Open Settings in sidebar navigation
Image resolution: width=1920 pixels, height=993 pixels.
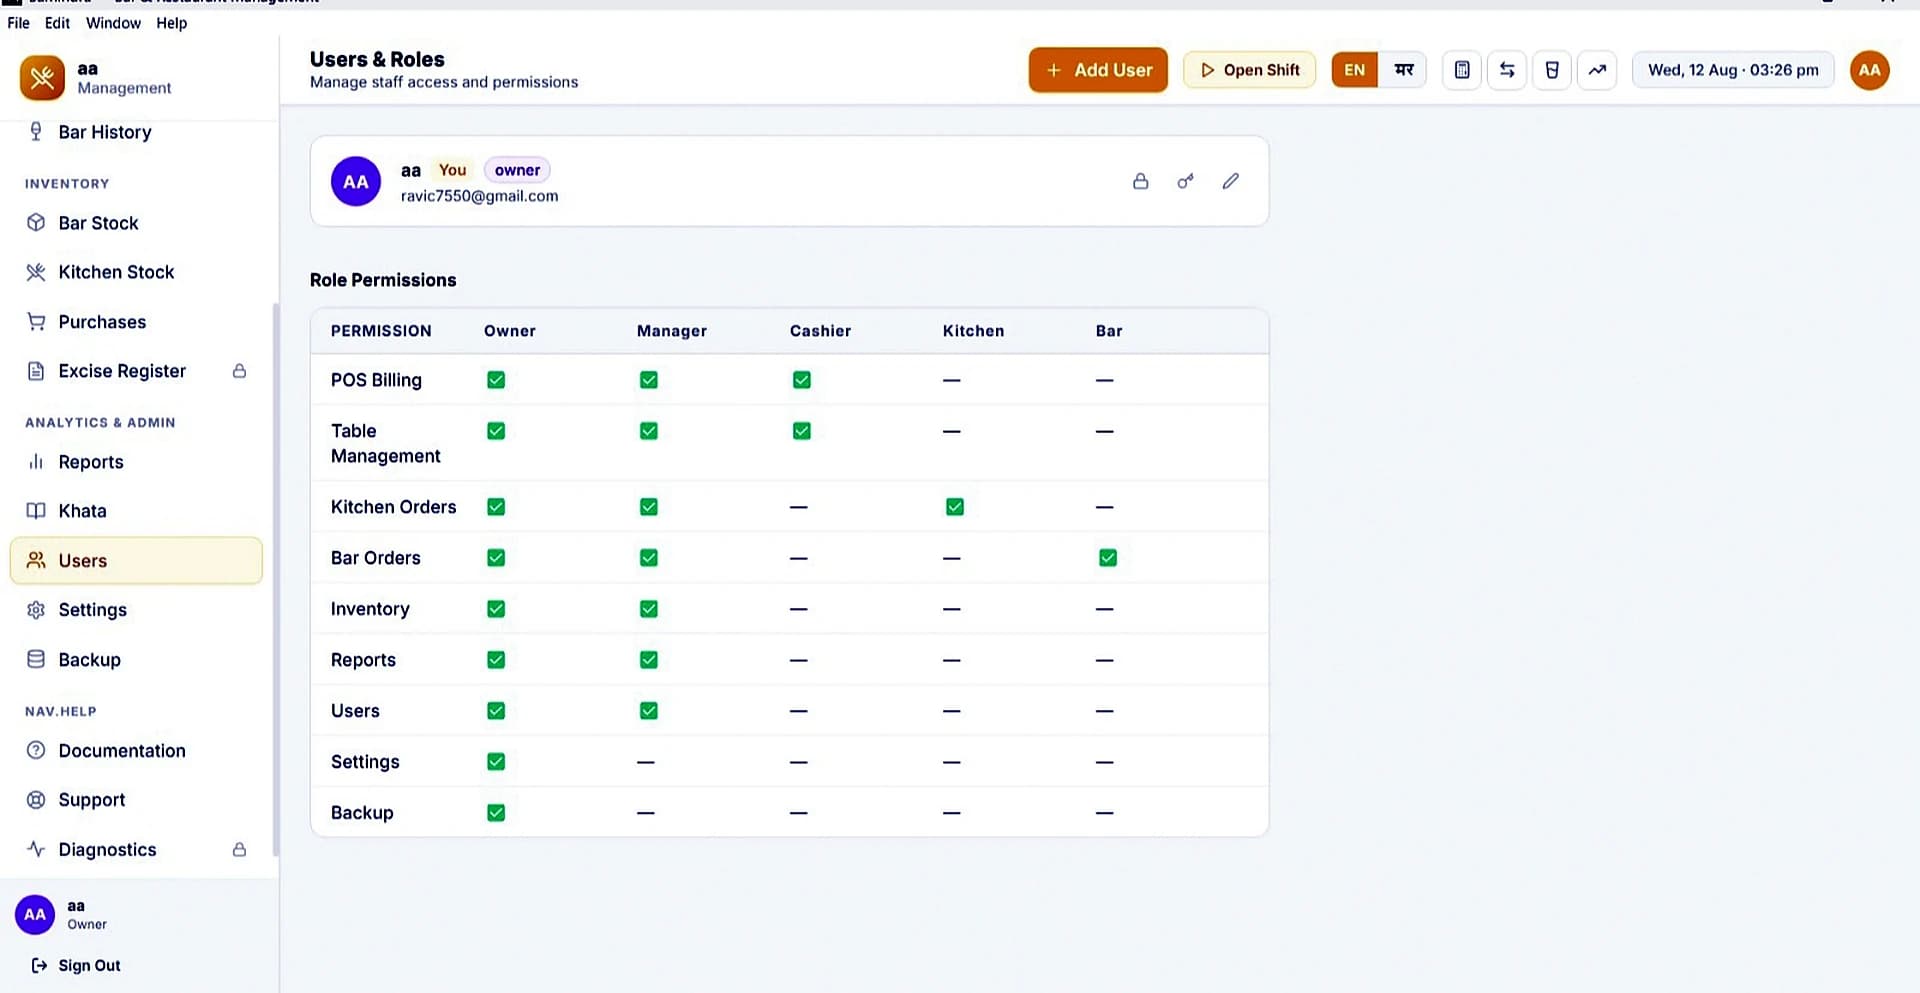coord(136,610)
